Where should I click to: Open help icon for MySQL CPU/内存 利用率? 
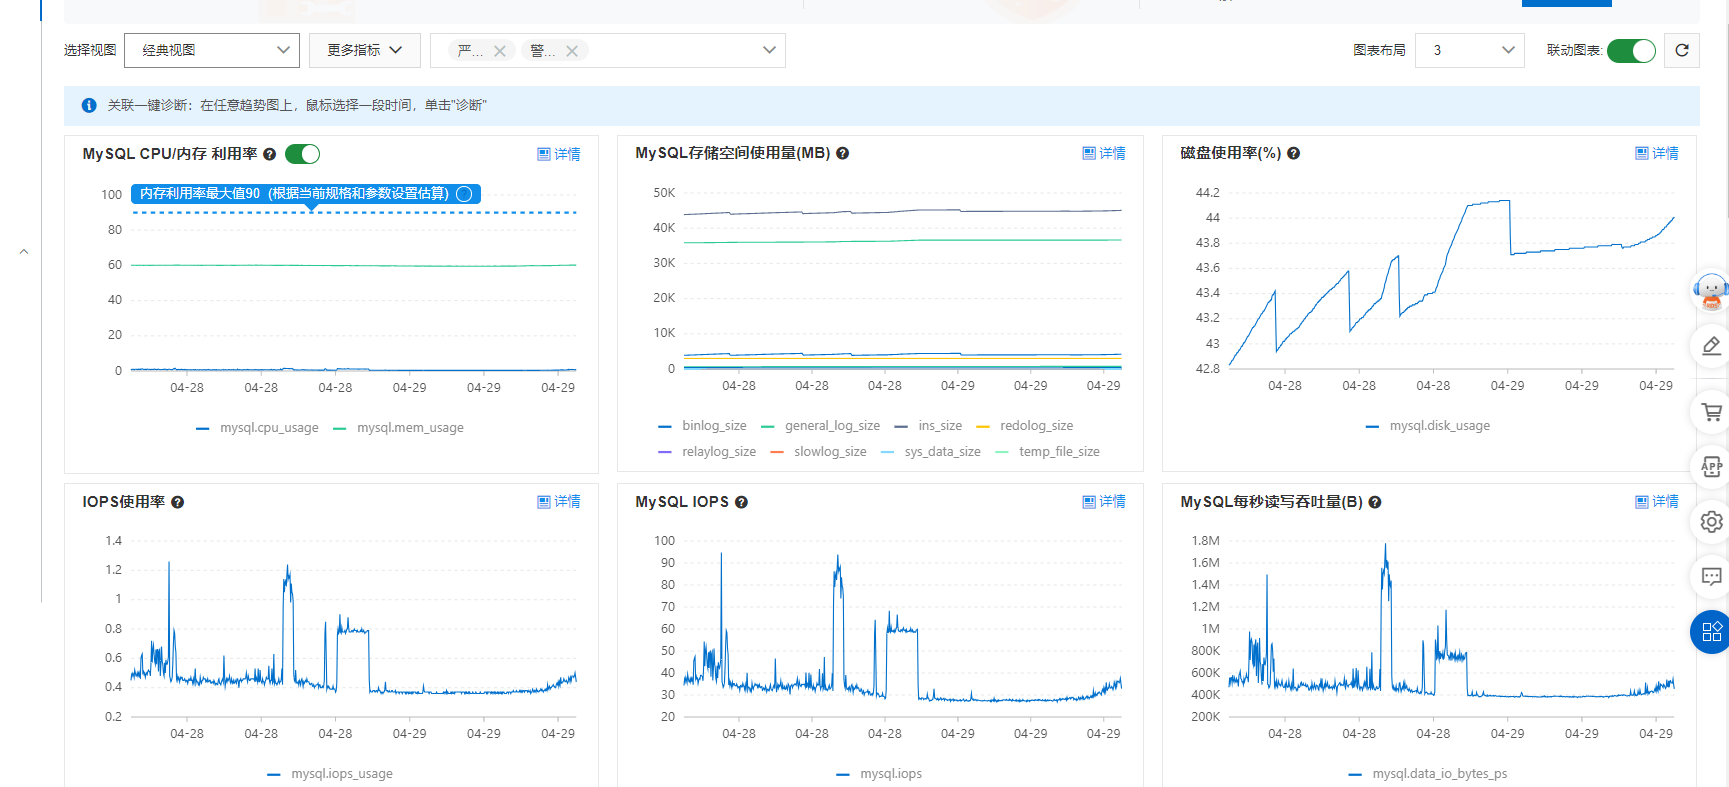[x=269, y=154]
